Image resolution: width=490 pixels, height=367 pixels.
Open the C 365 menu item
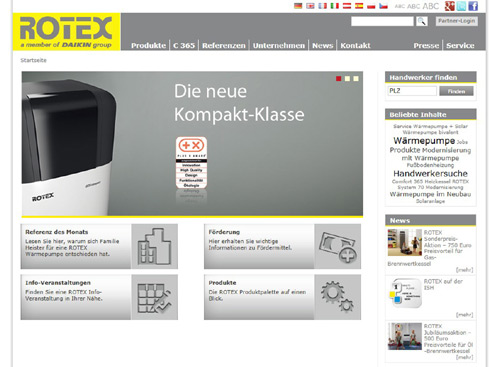[184, 45]
